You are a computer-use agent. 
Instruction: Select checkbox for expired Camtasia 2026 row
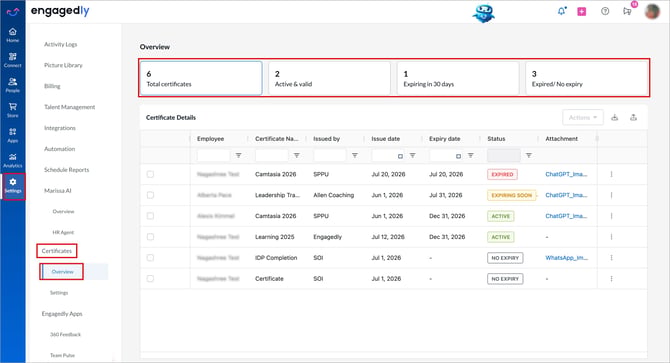pos(150,174)
